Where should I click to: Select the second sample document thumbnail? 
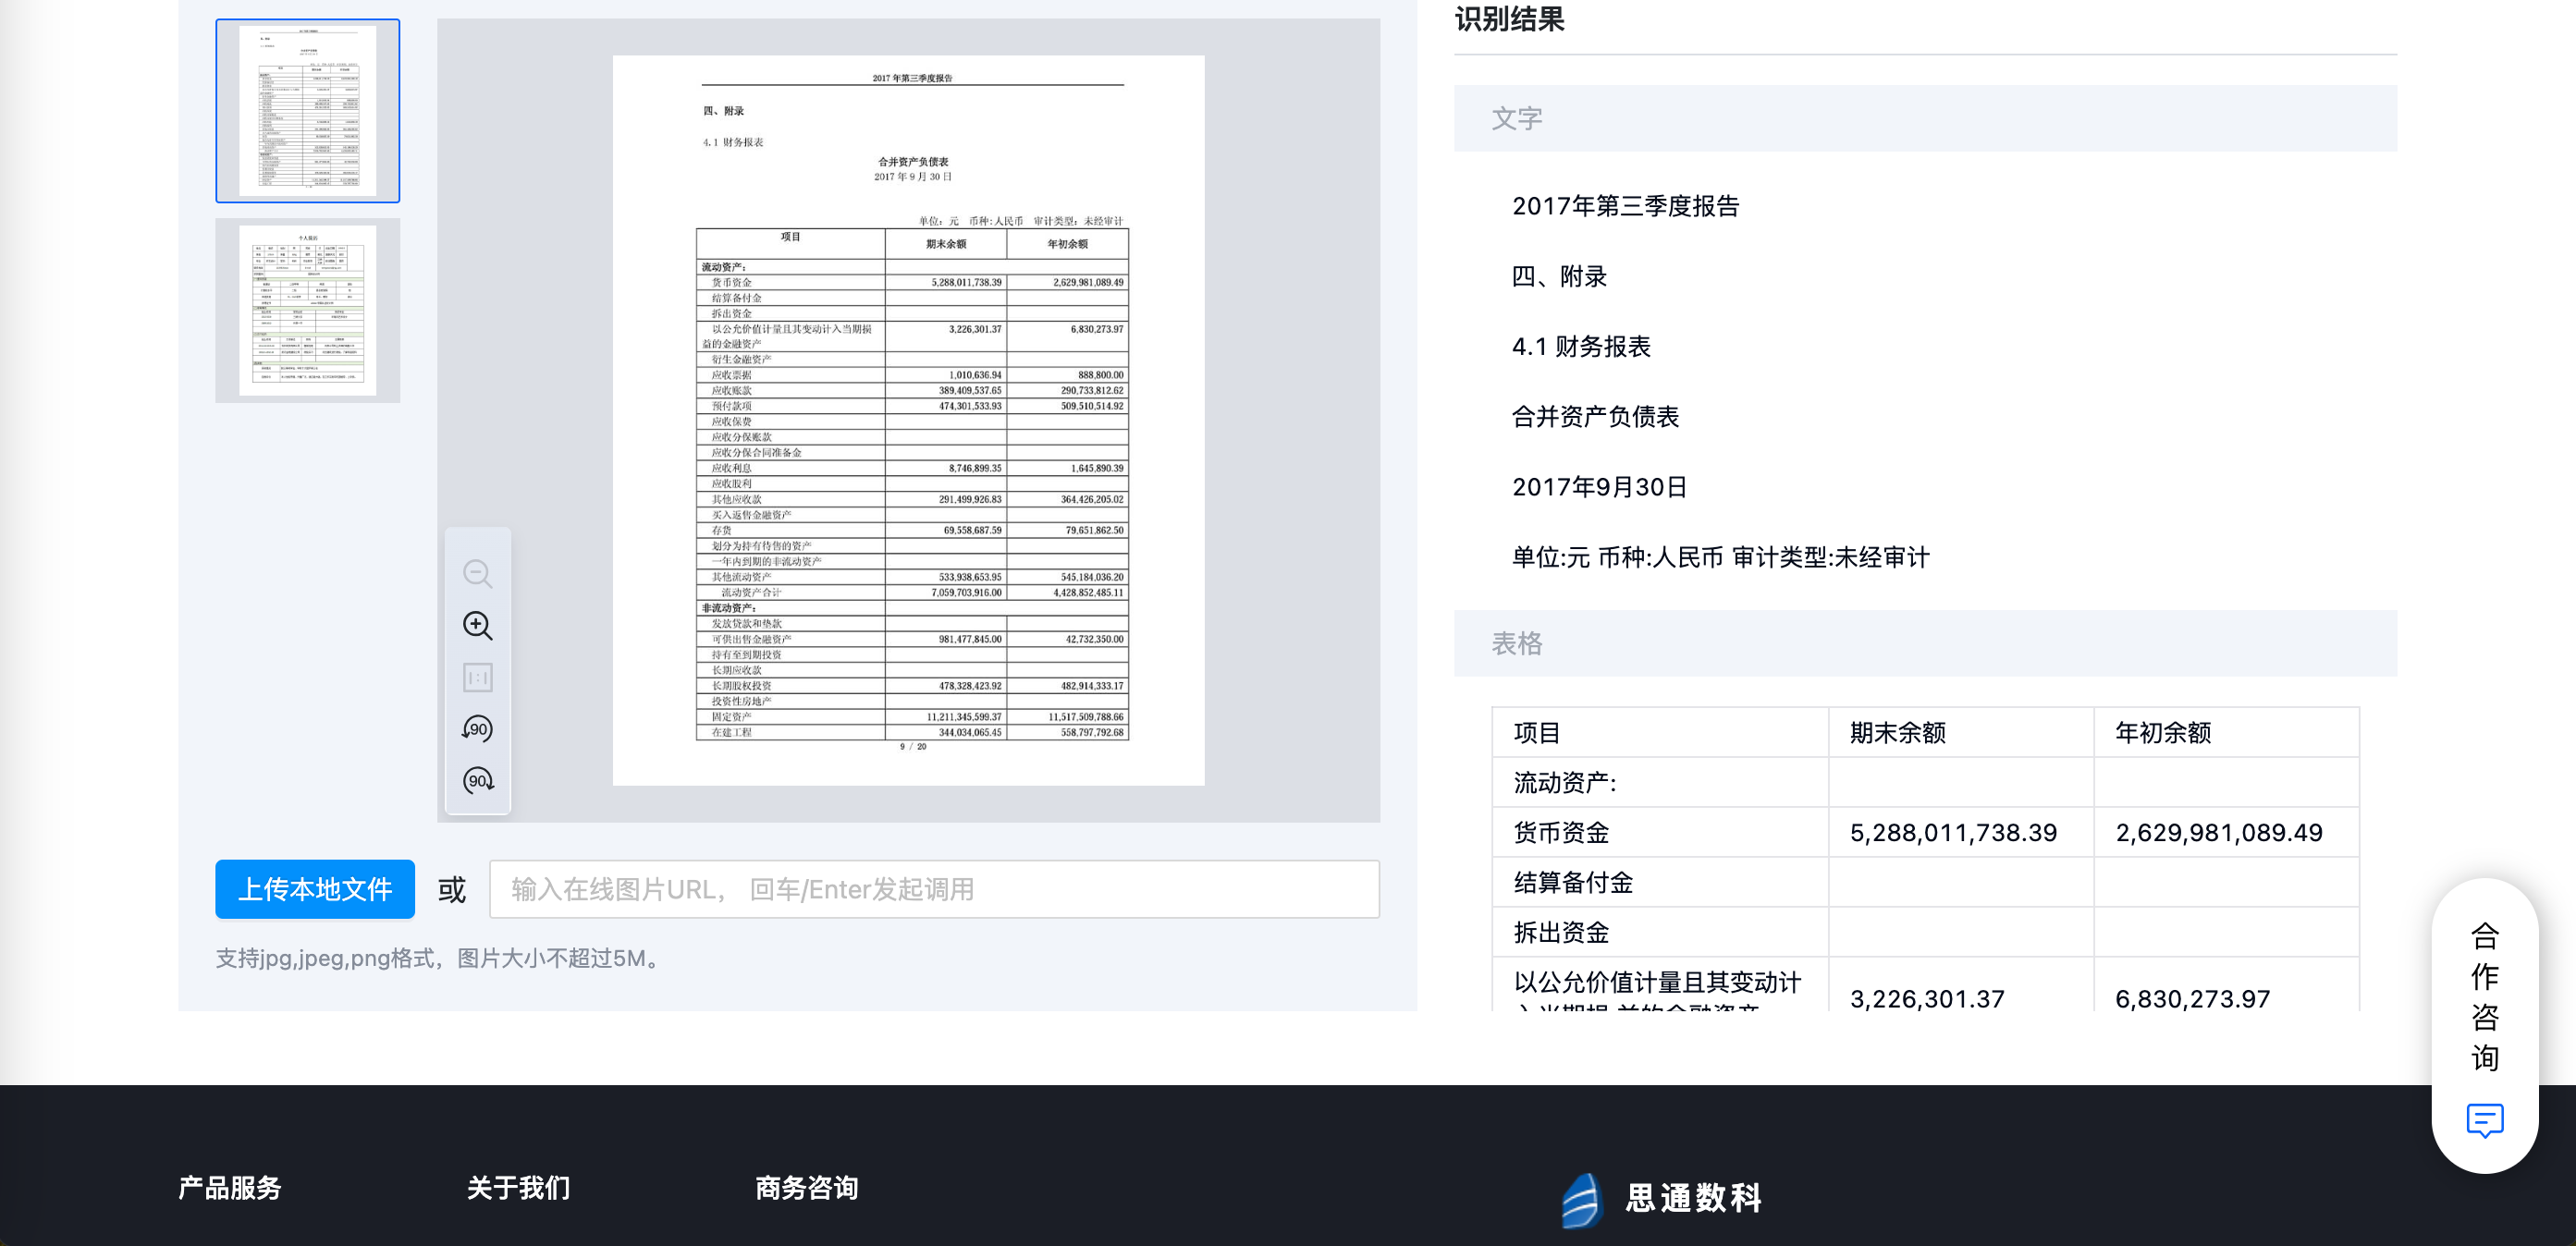(x=308, y=311)
